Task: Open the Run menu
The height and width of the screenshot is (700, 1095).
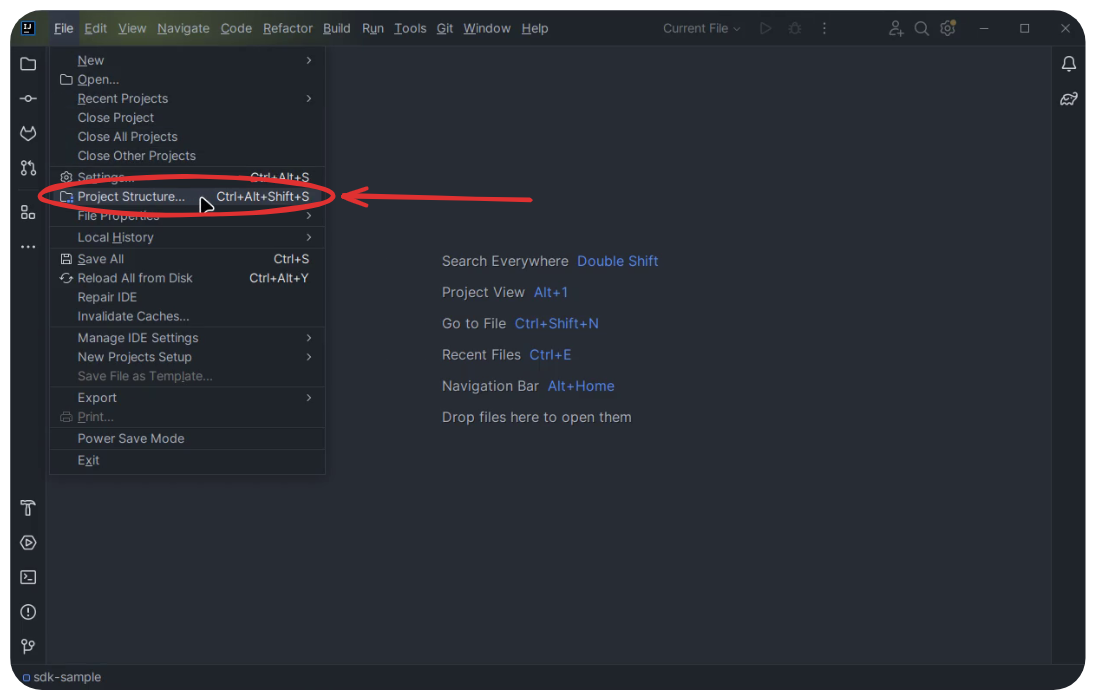Action: point(373,29)
